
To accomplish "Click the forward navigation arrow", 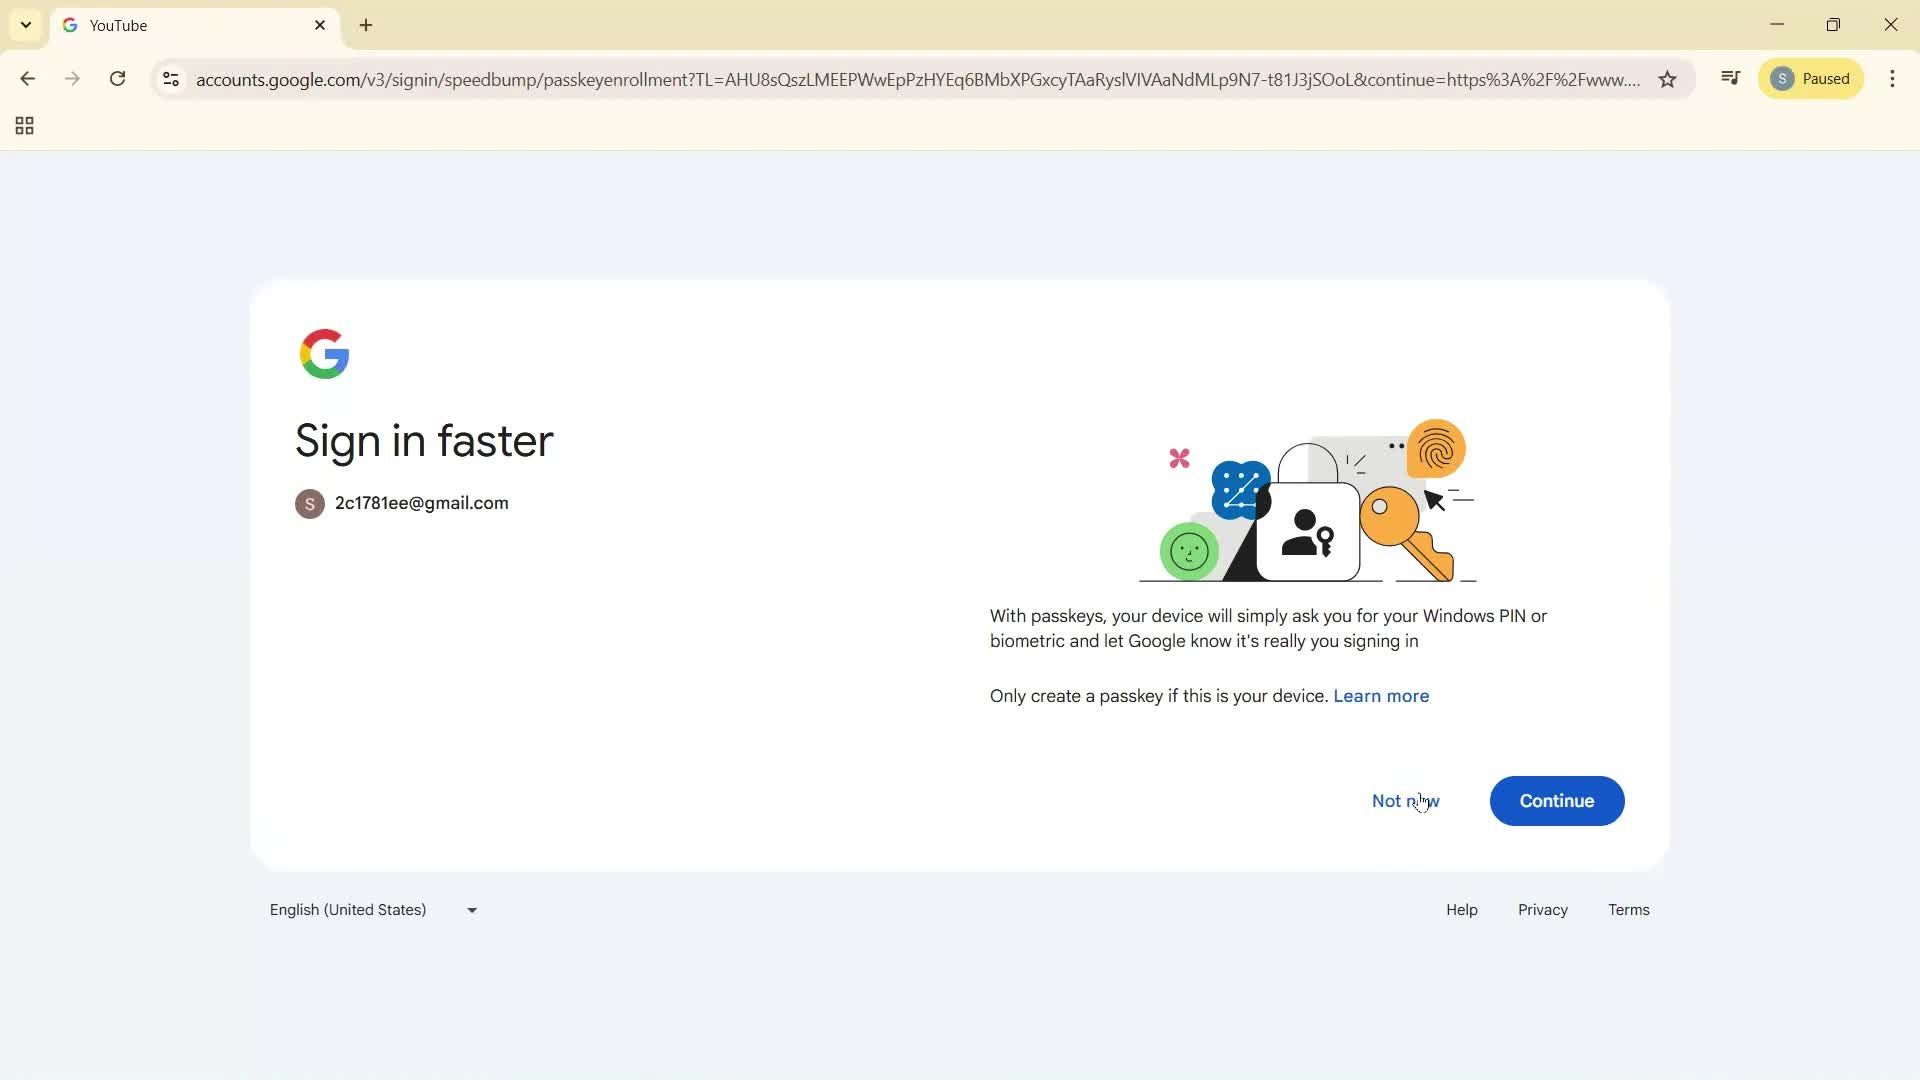I will 72,79.
